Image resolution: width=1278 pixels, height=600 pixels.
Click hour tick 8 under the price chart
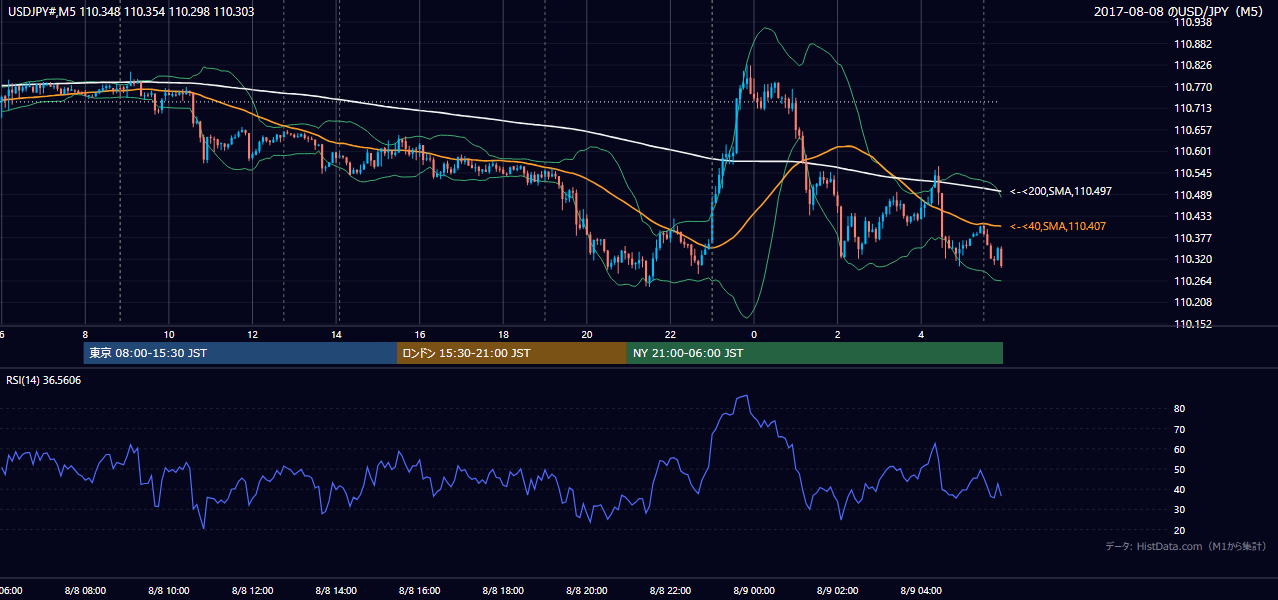coord(85,335)
